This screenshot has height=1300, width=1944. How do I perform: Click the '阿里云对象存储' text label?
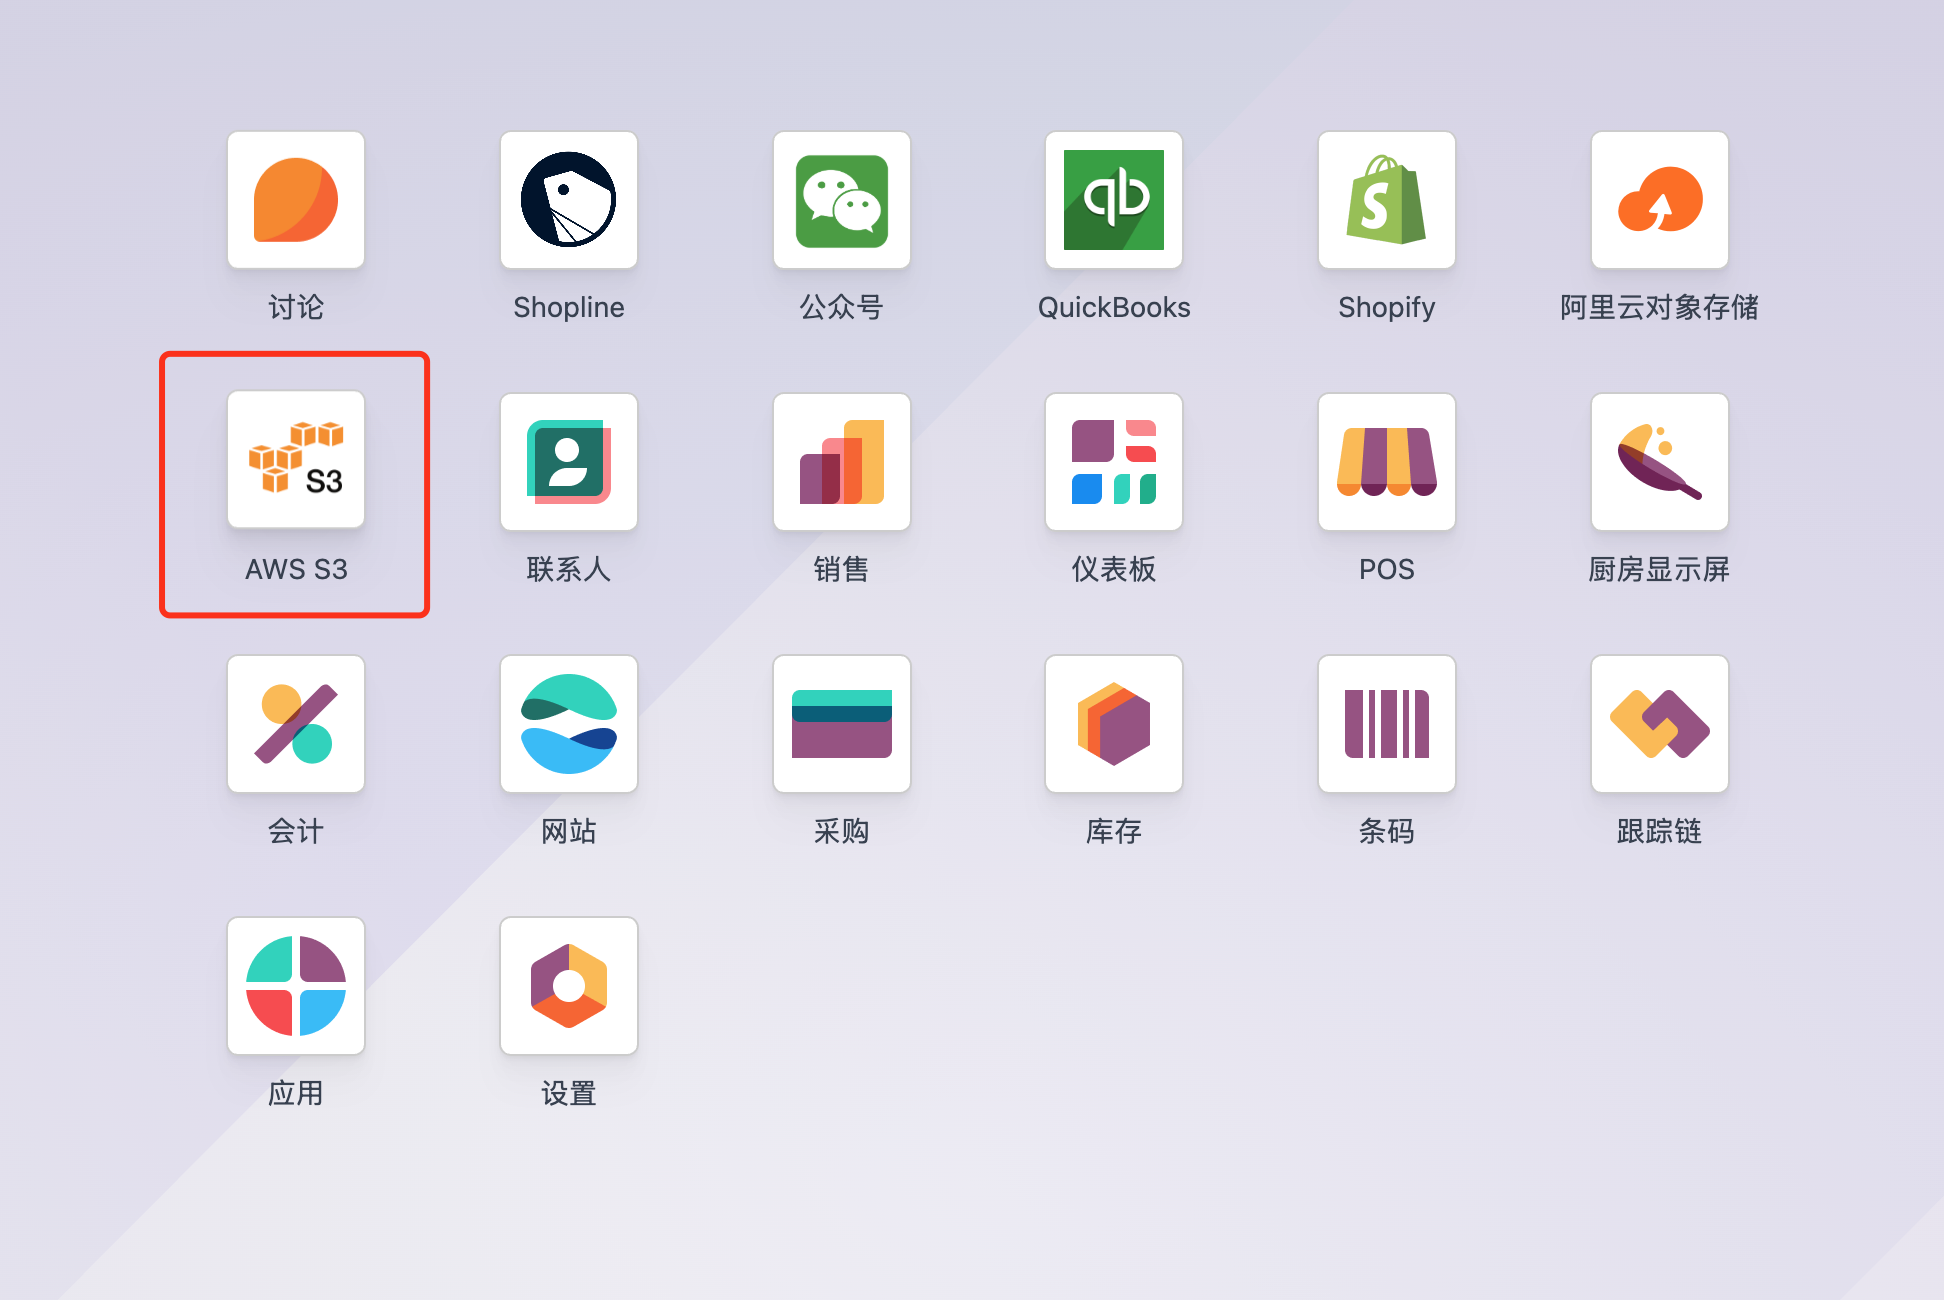(1660, 307)
